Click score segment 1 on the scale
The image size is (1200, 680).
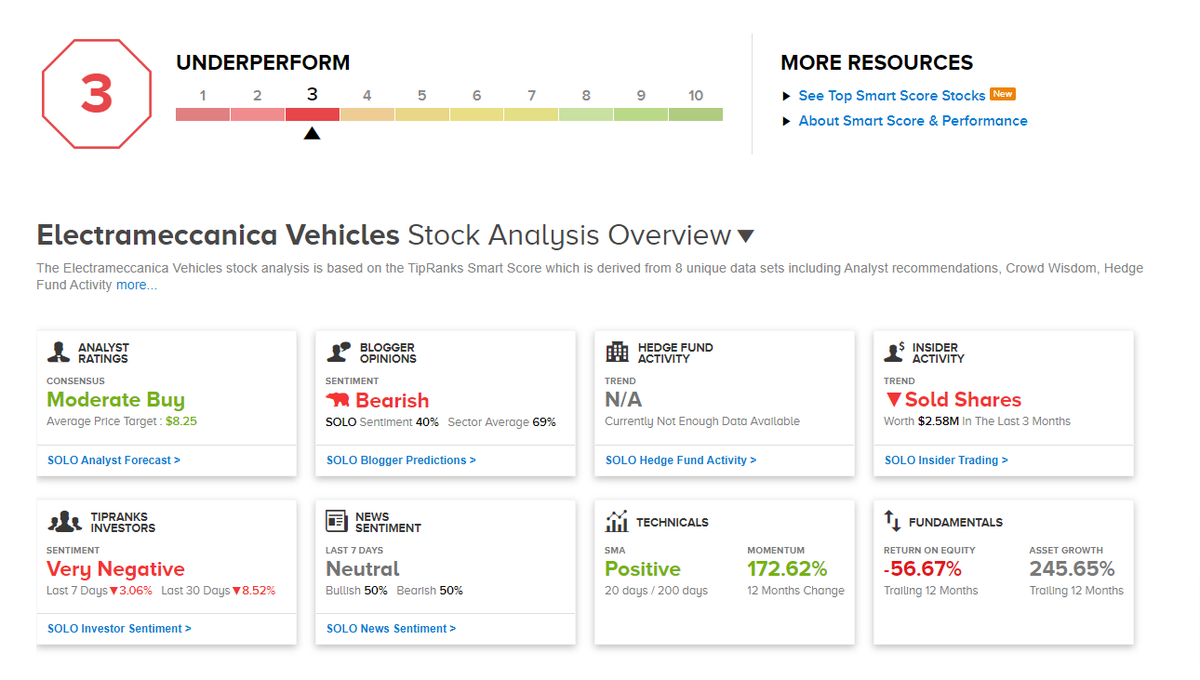tap(203, 115)
